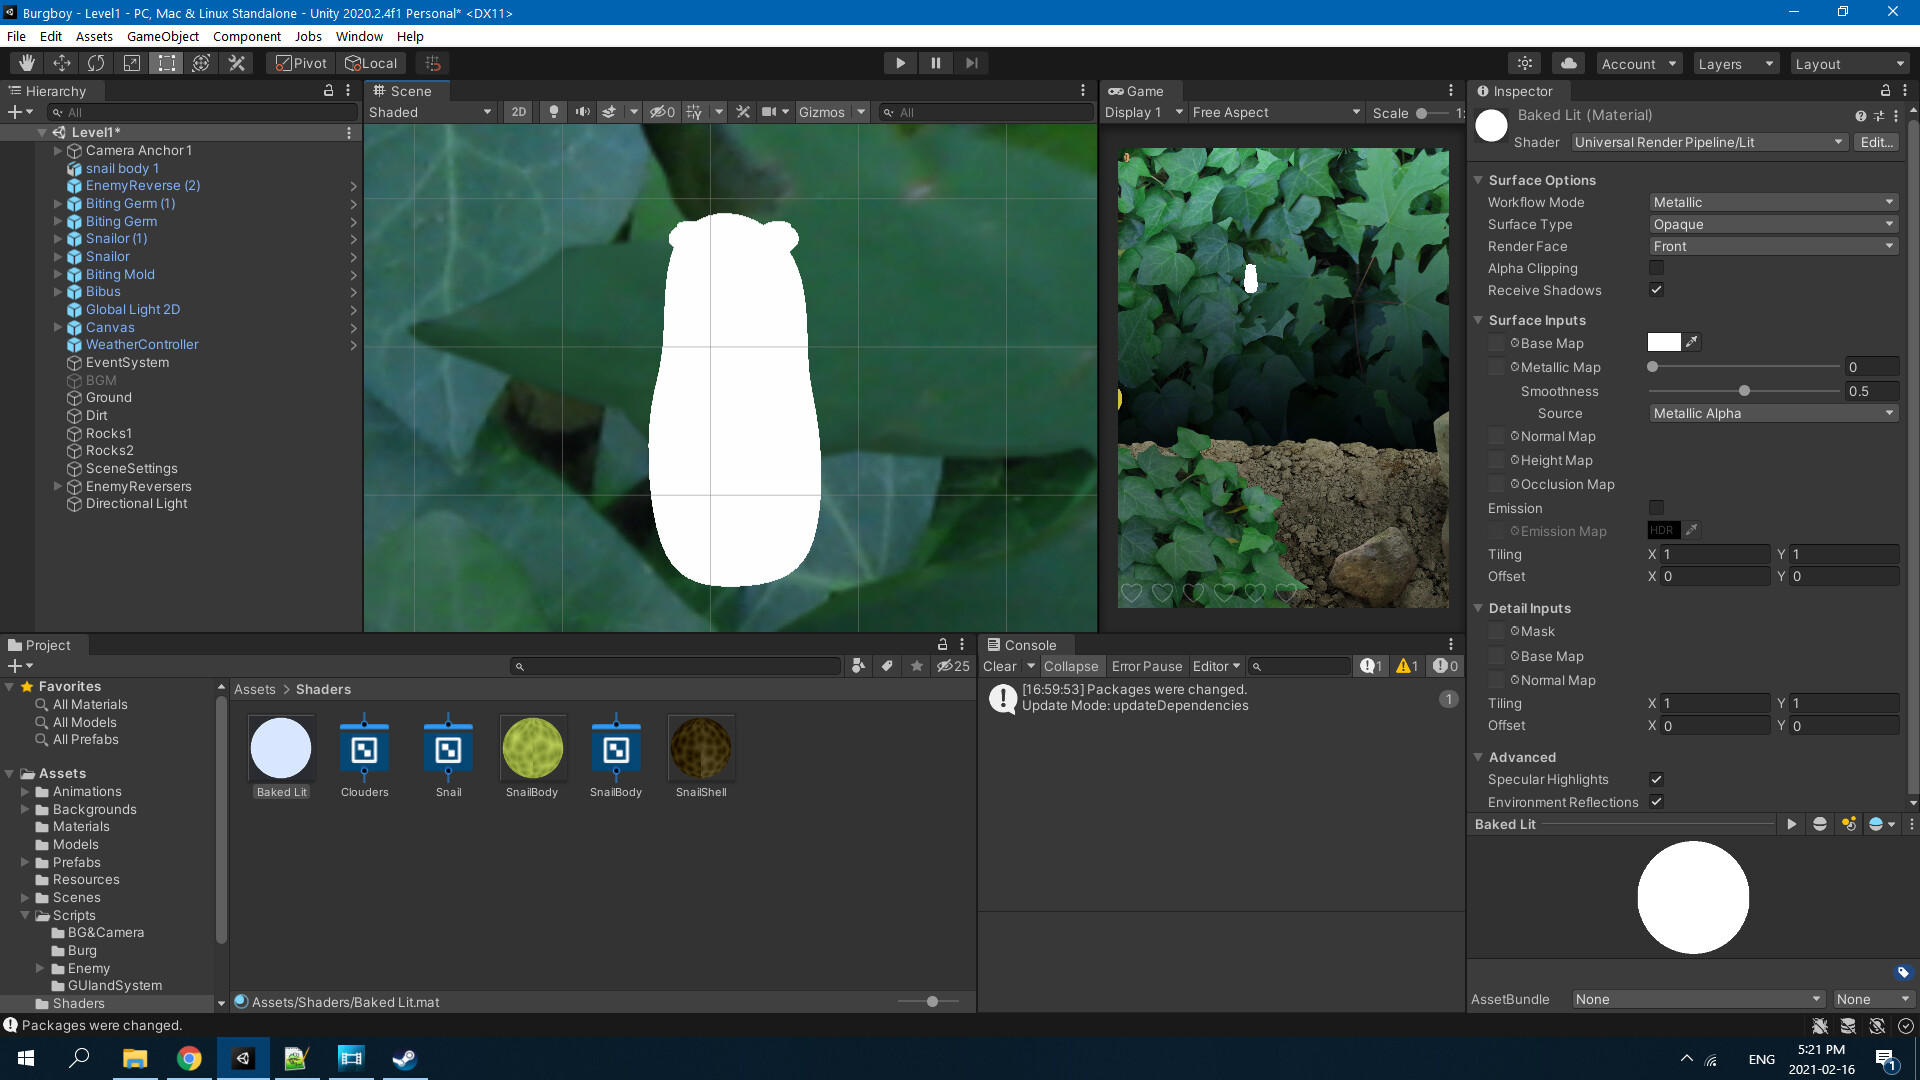Image resolution: width=1920 pixels, height=1080 pixels.
Task: Mute audio in the Scene view toolbar
Action: [583, 112]
